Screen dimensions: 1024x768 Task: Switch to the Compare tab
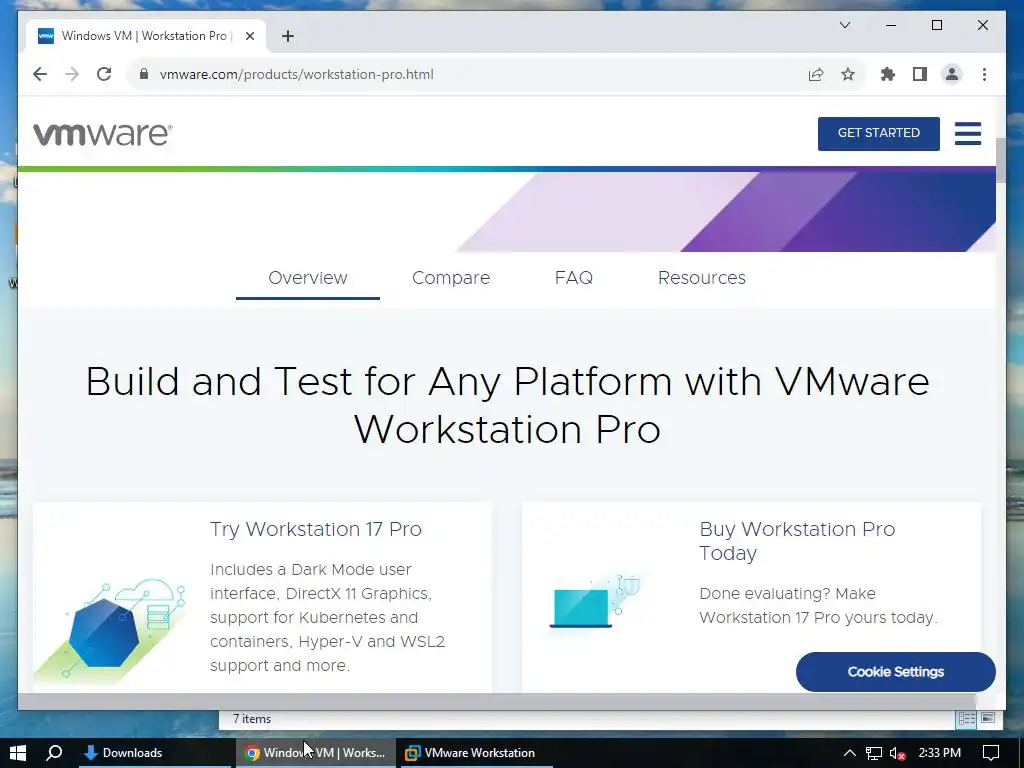(x=451, y=278)
